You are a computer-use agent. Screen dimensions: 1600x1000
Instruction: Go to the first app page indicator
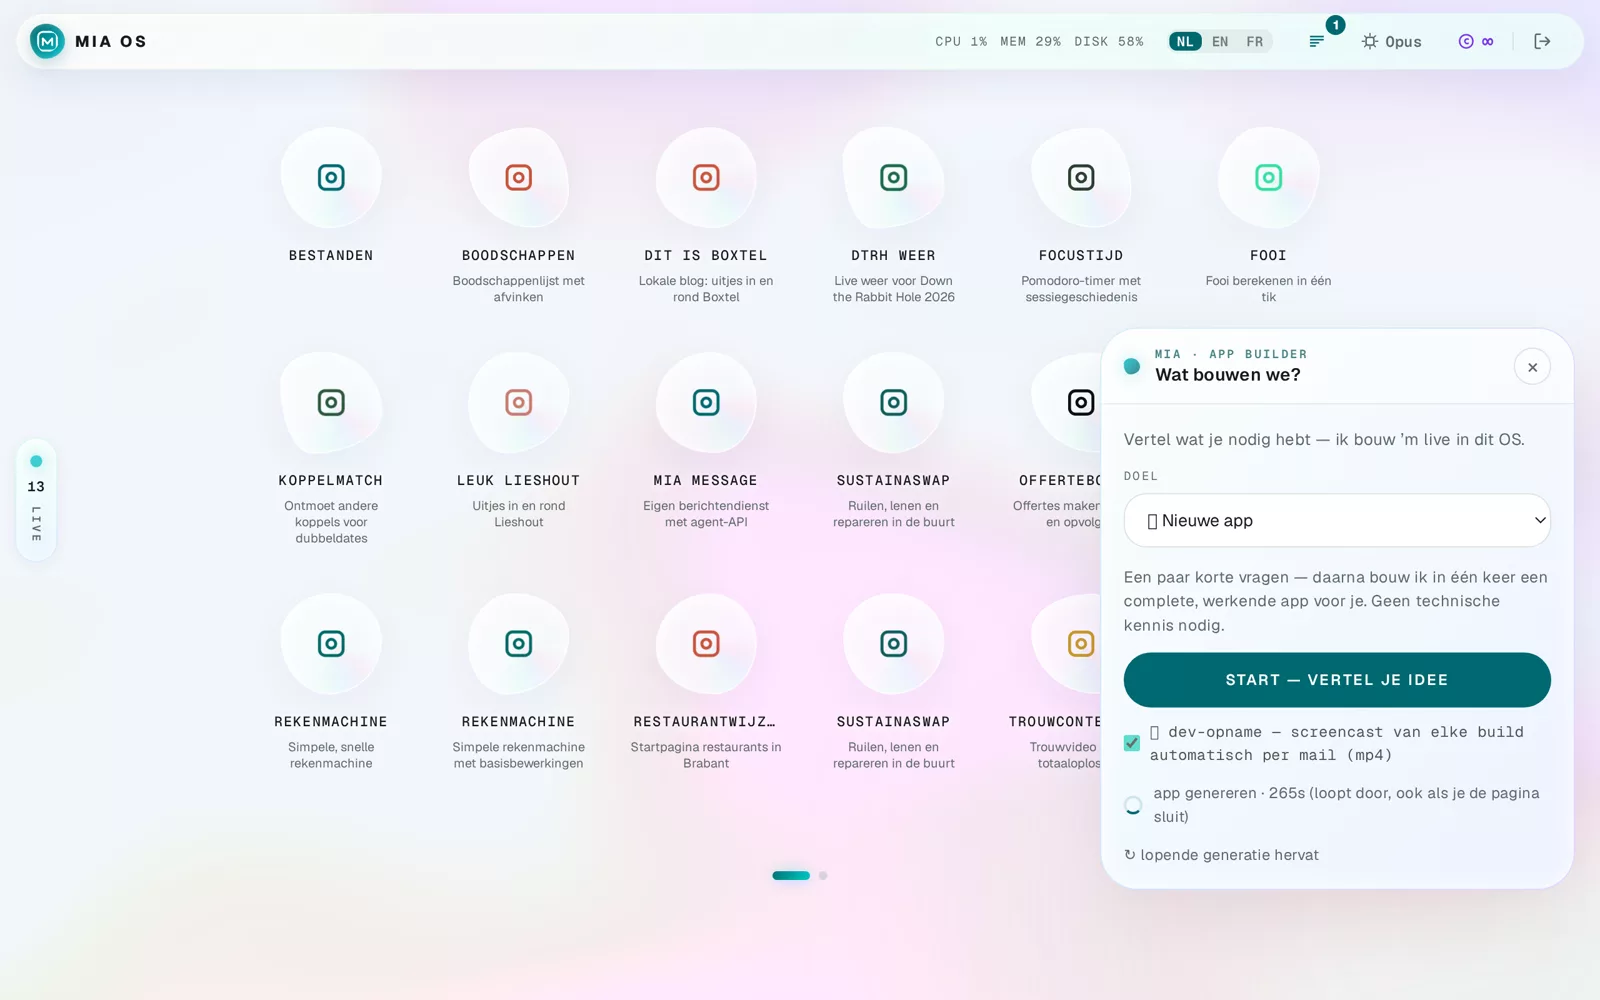(x=791, y=876)
